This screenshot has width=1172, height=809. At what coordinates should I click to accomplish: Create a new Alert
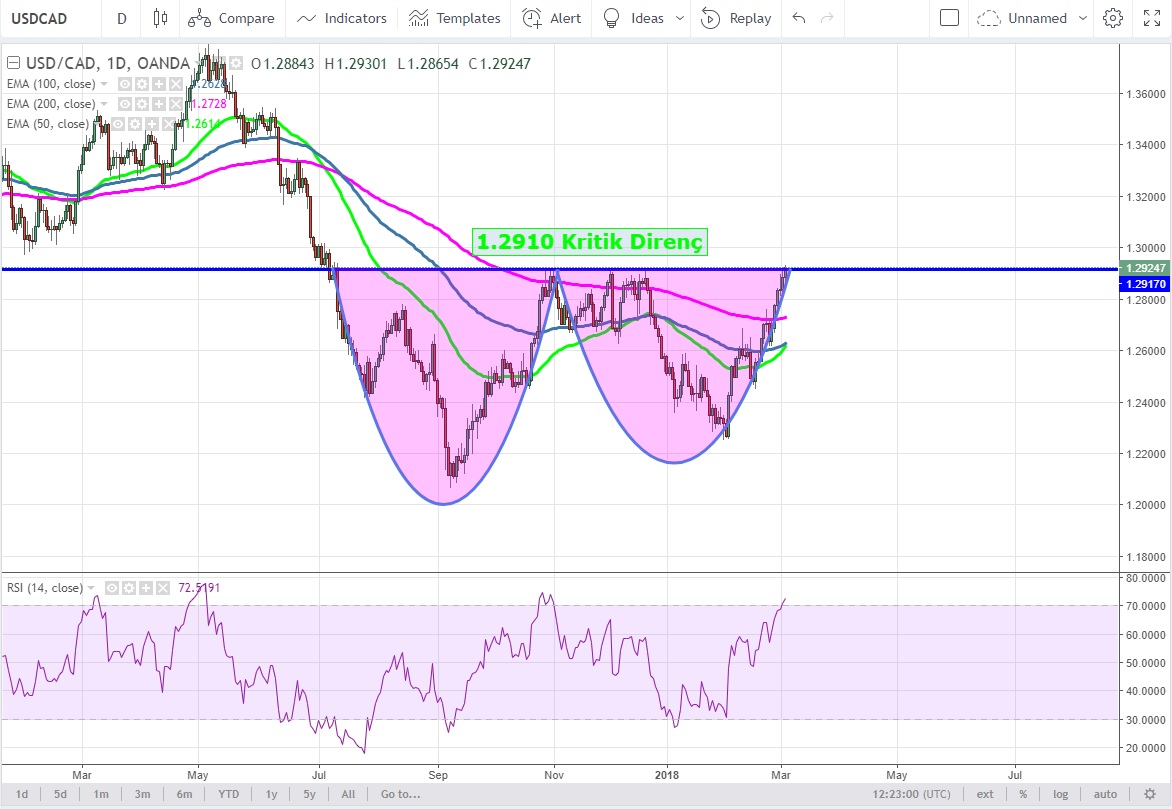point(552,18)
